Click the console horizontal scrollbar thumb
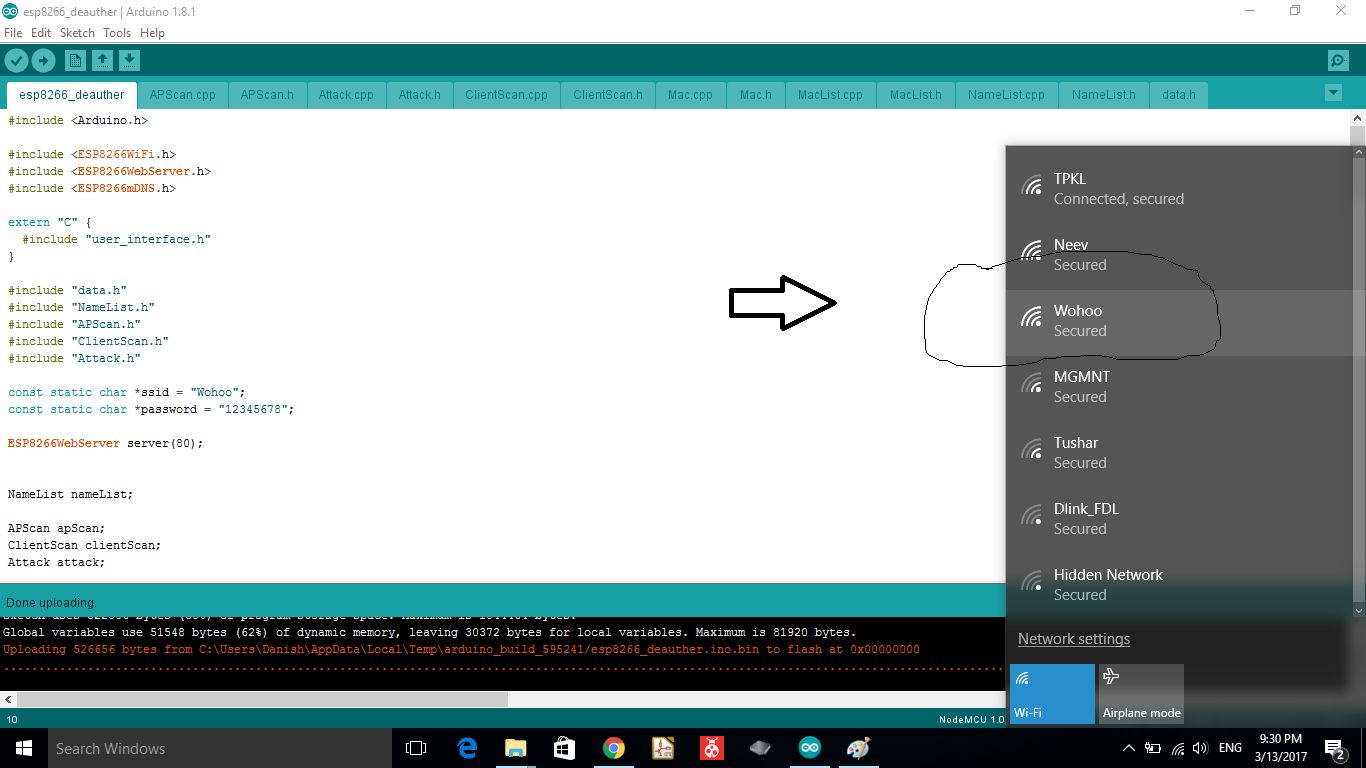This screenshot has height=768, width=1366. click(x=262, y=700)
